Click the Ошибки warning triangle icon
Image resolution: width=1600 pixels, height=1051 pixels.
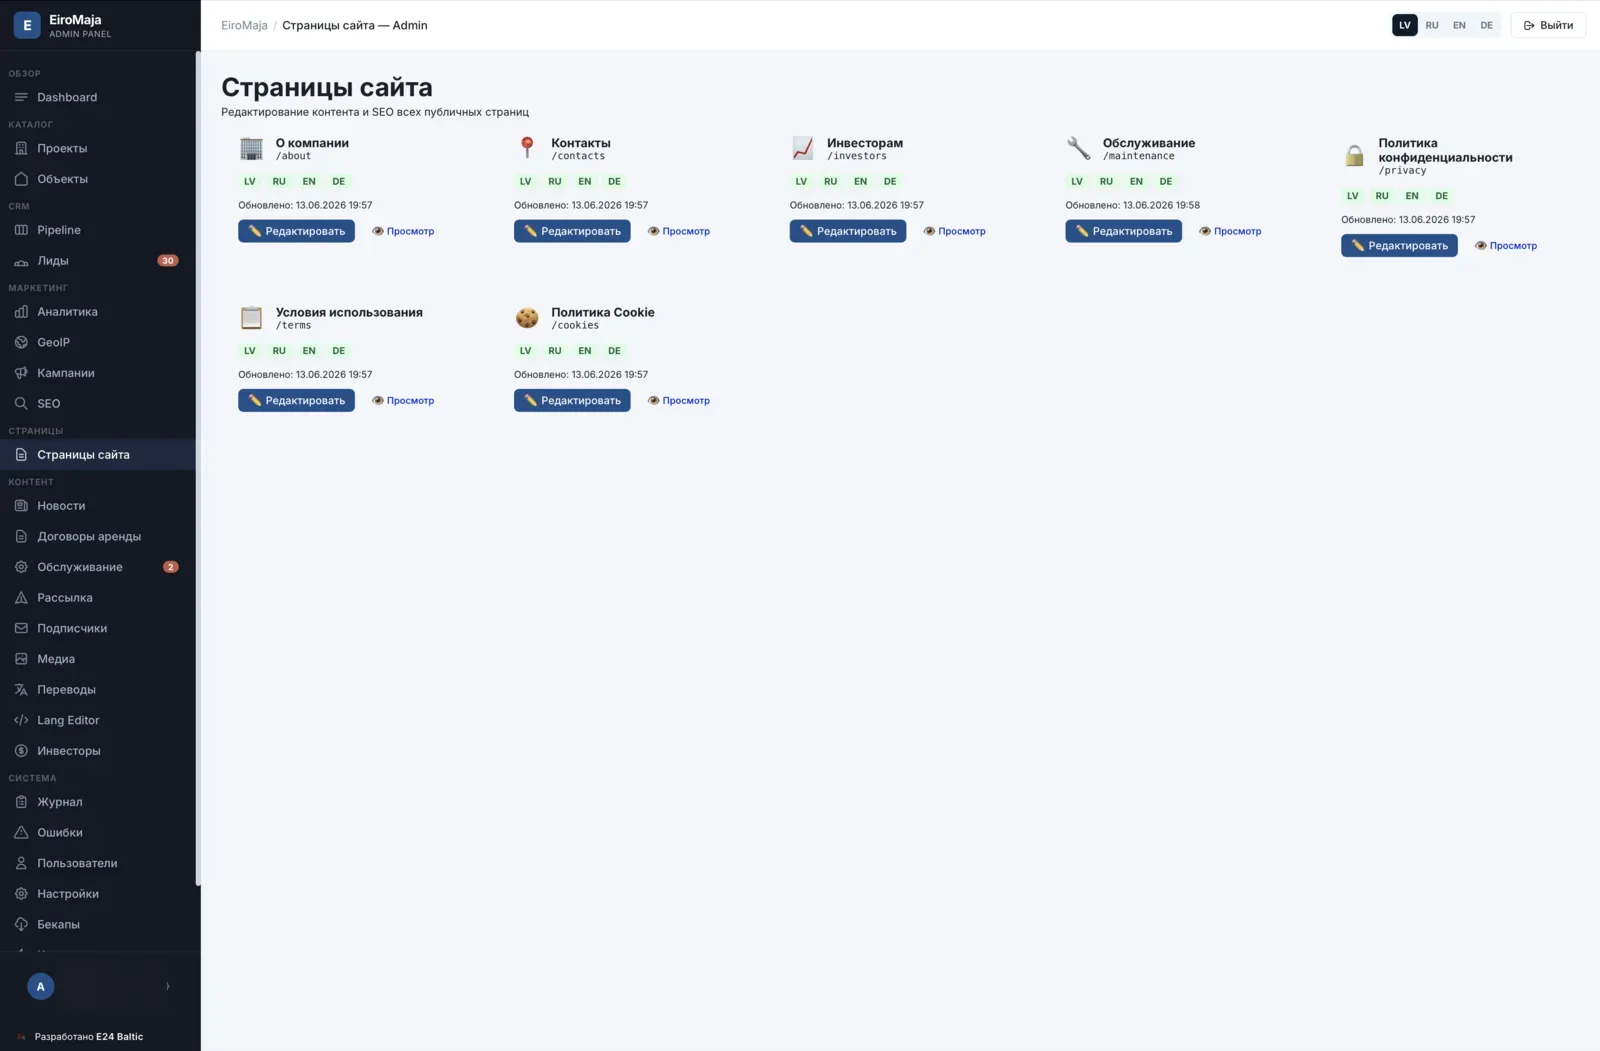coord(21,832)
